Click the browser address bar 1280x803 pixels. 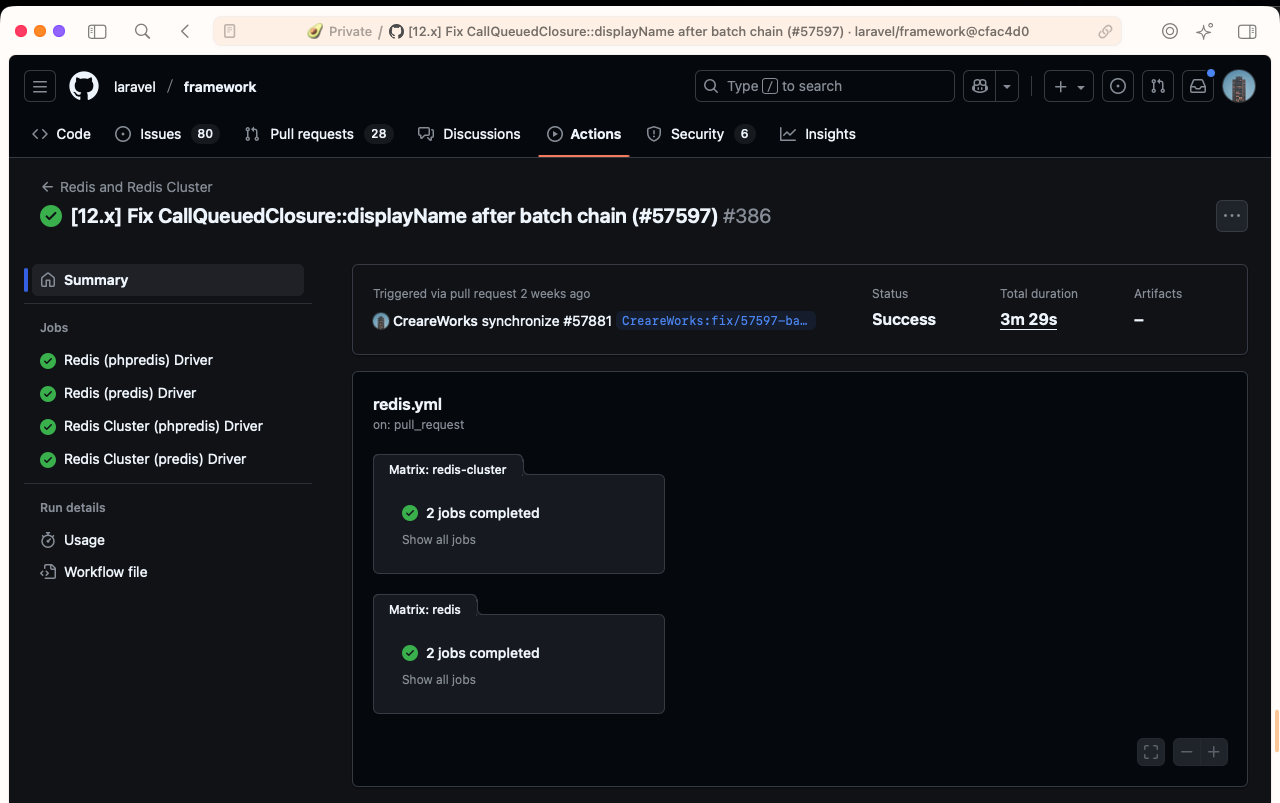click(667, 31)
